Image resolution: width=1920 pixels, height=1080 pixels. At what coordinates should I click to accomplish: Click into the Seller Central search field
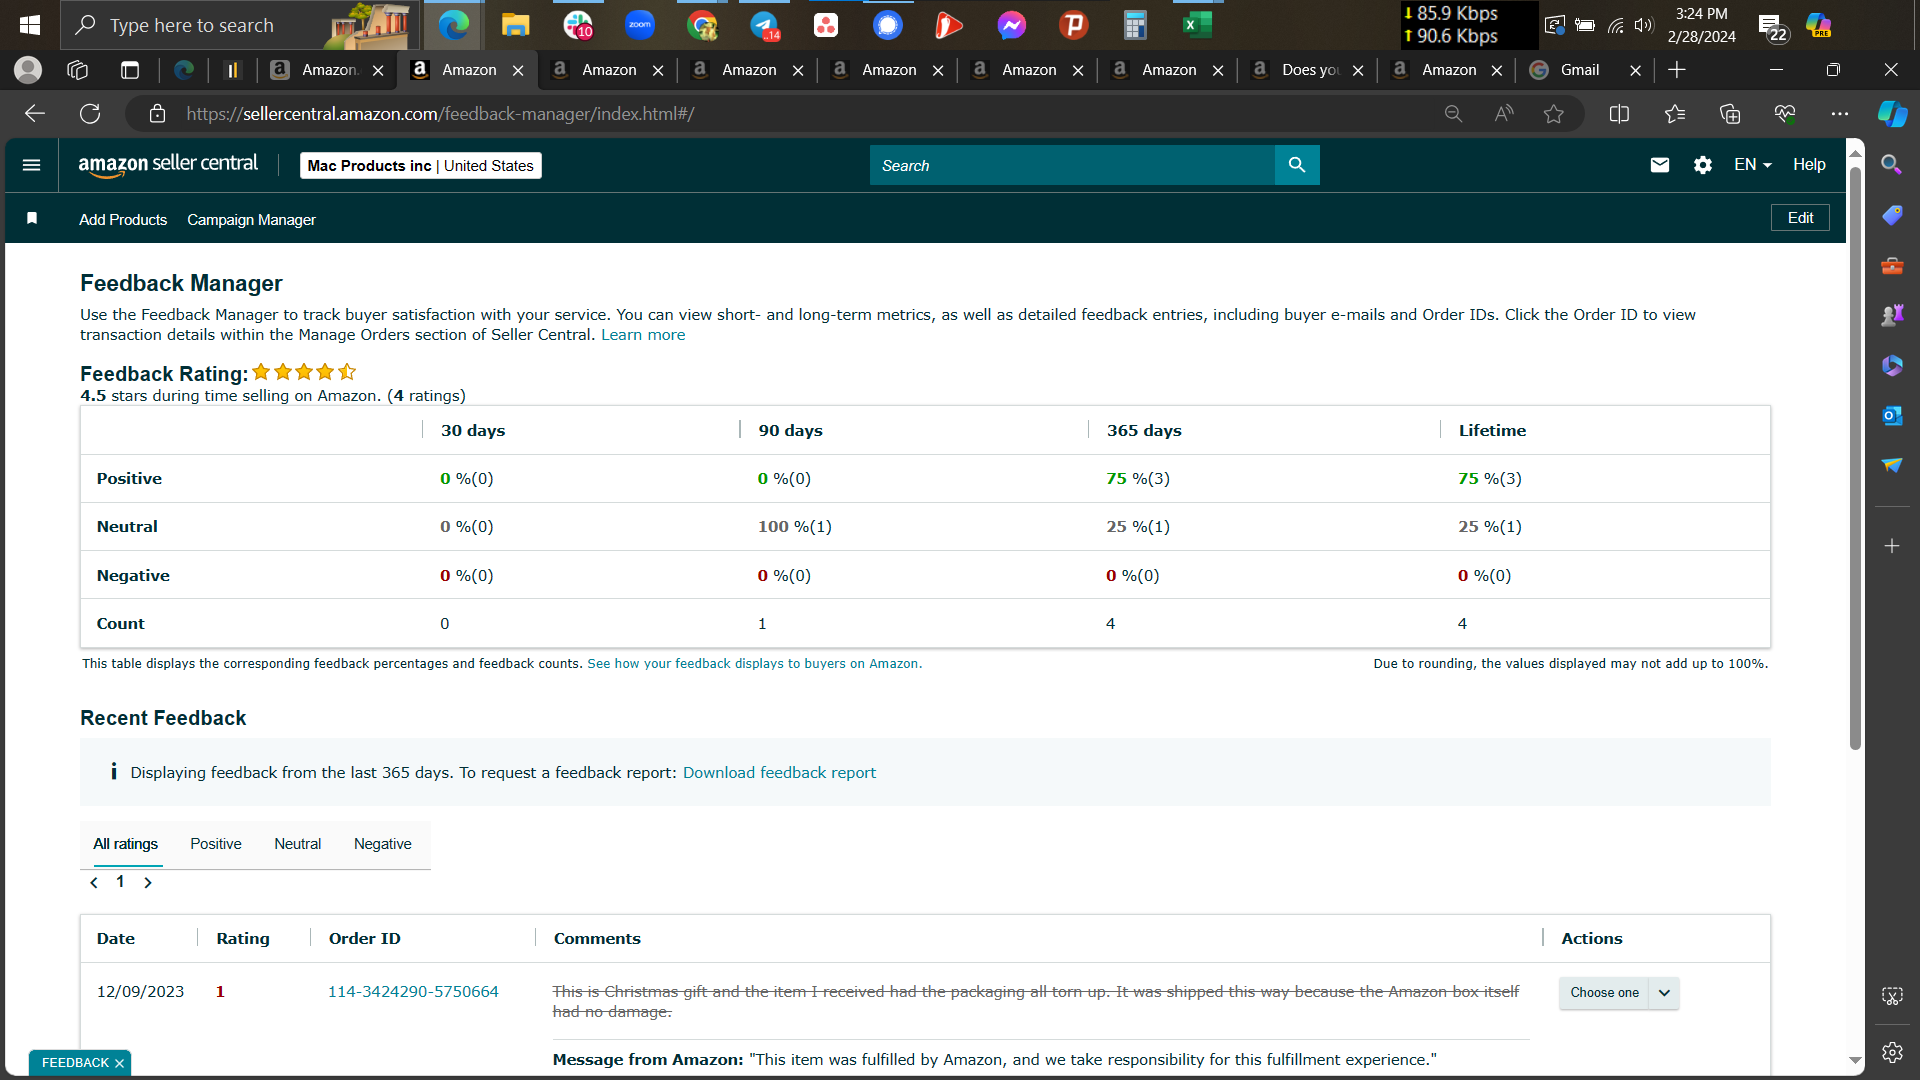(x=1072, y=165)
